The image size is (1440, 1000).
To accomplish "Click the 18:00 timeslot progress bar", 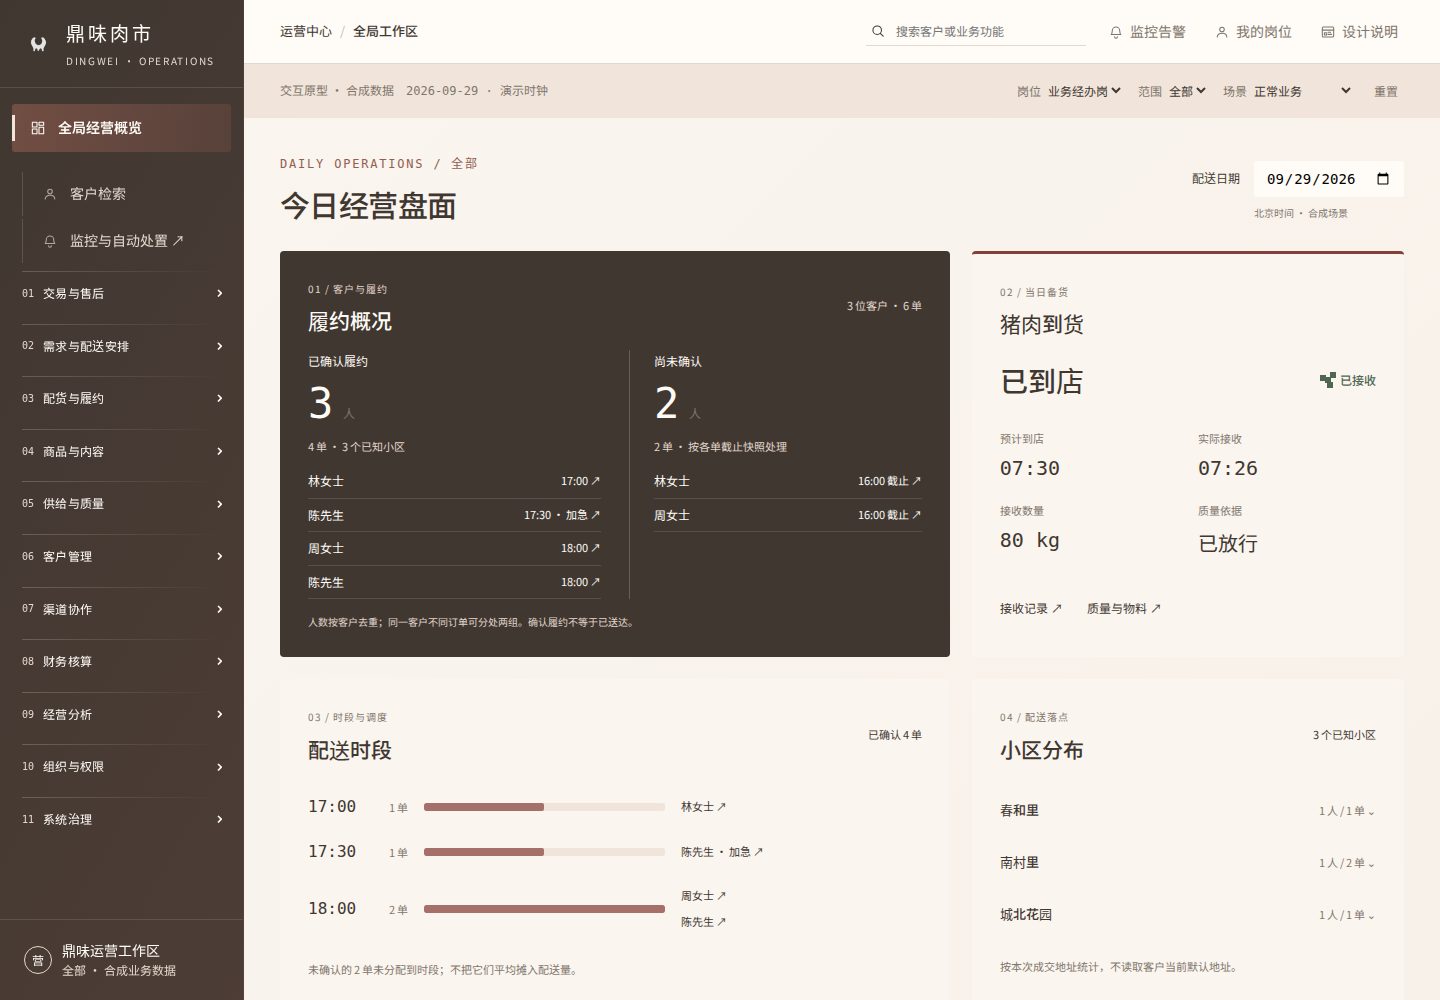I will pos(544,909).
